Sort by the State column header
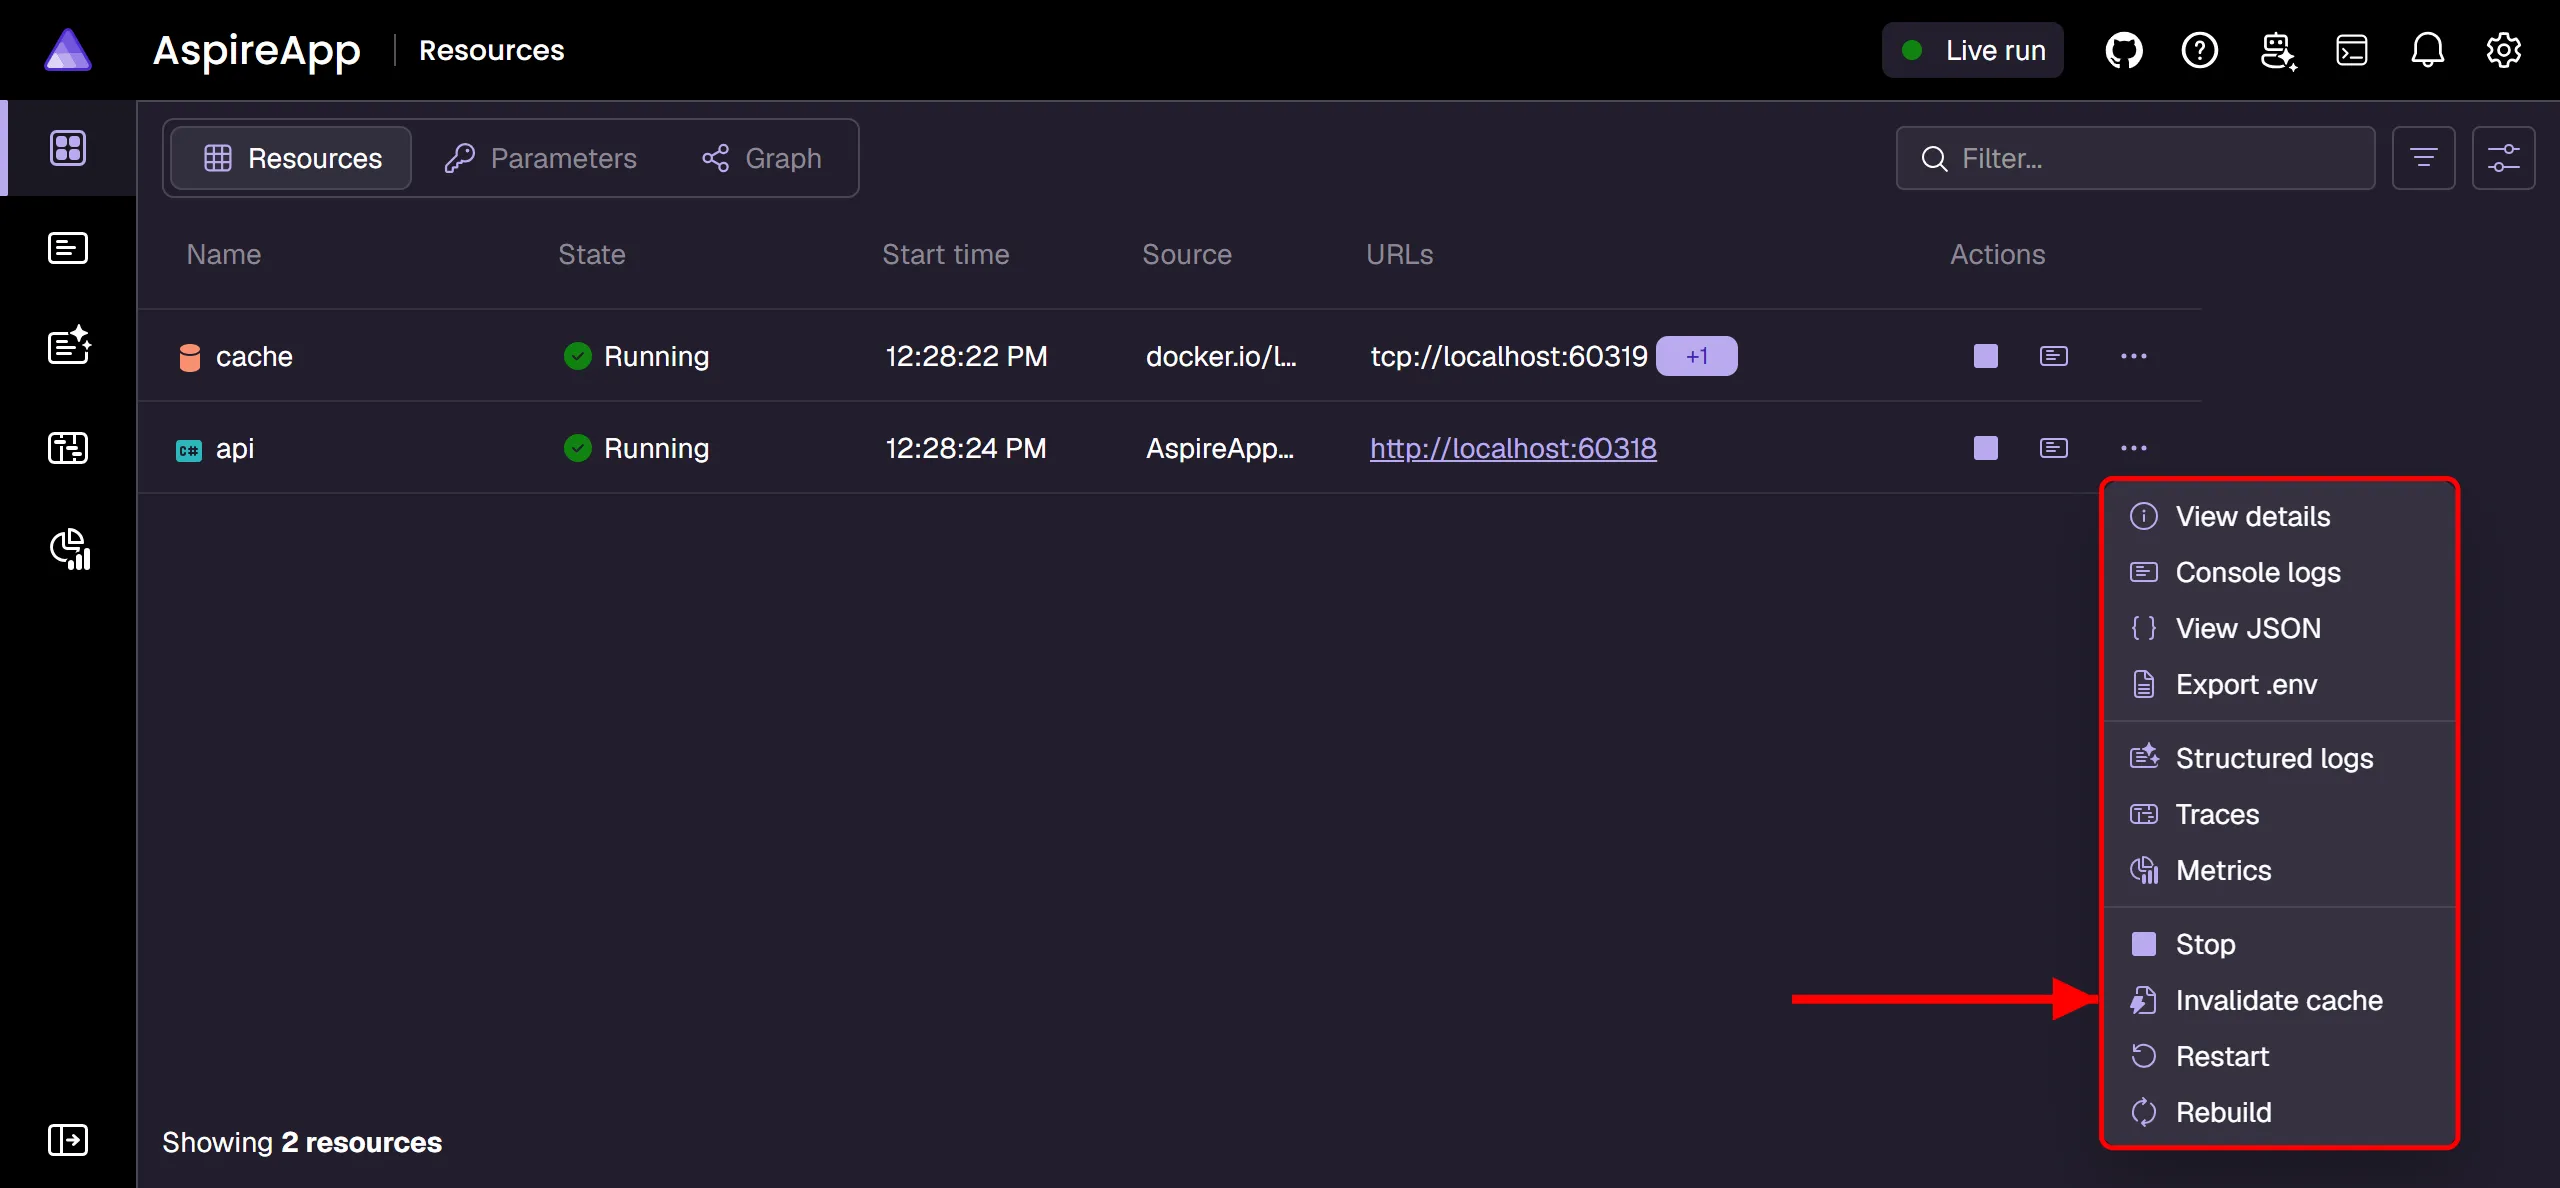2560x1188 pixels. tap(592, 254)
